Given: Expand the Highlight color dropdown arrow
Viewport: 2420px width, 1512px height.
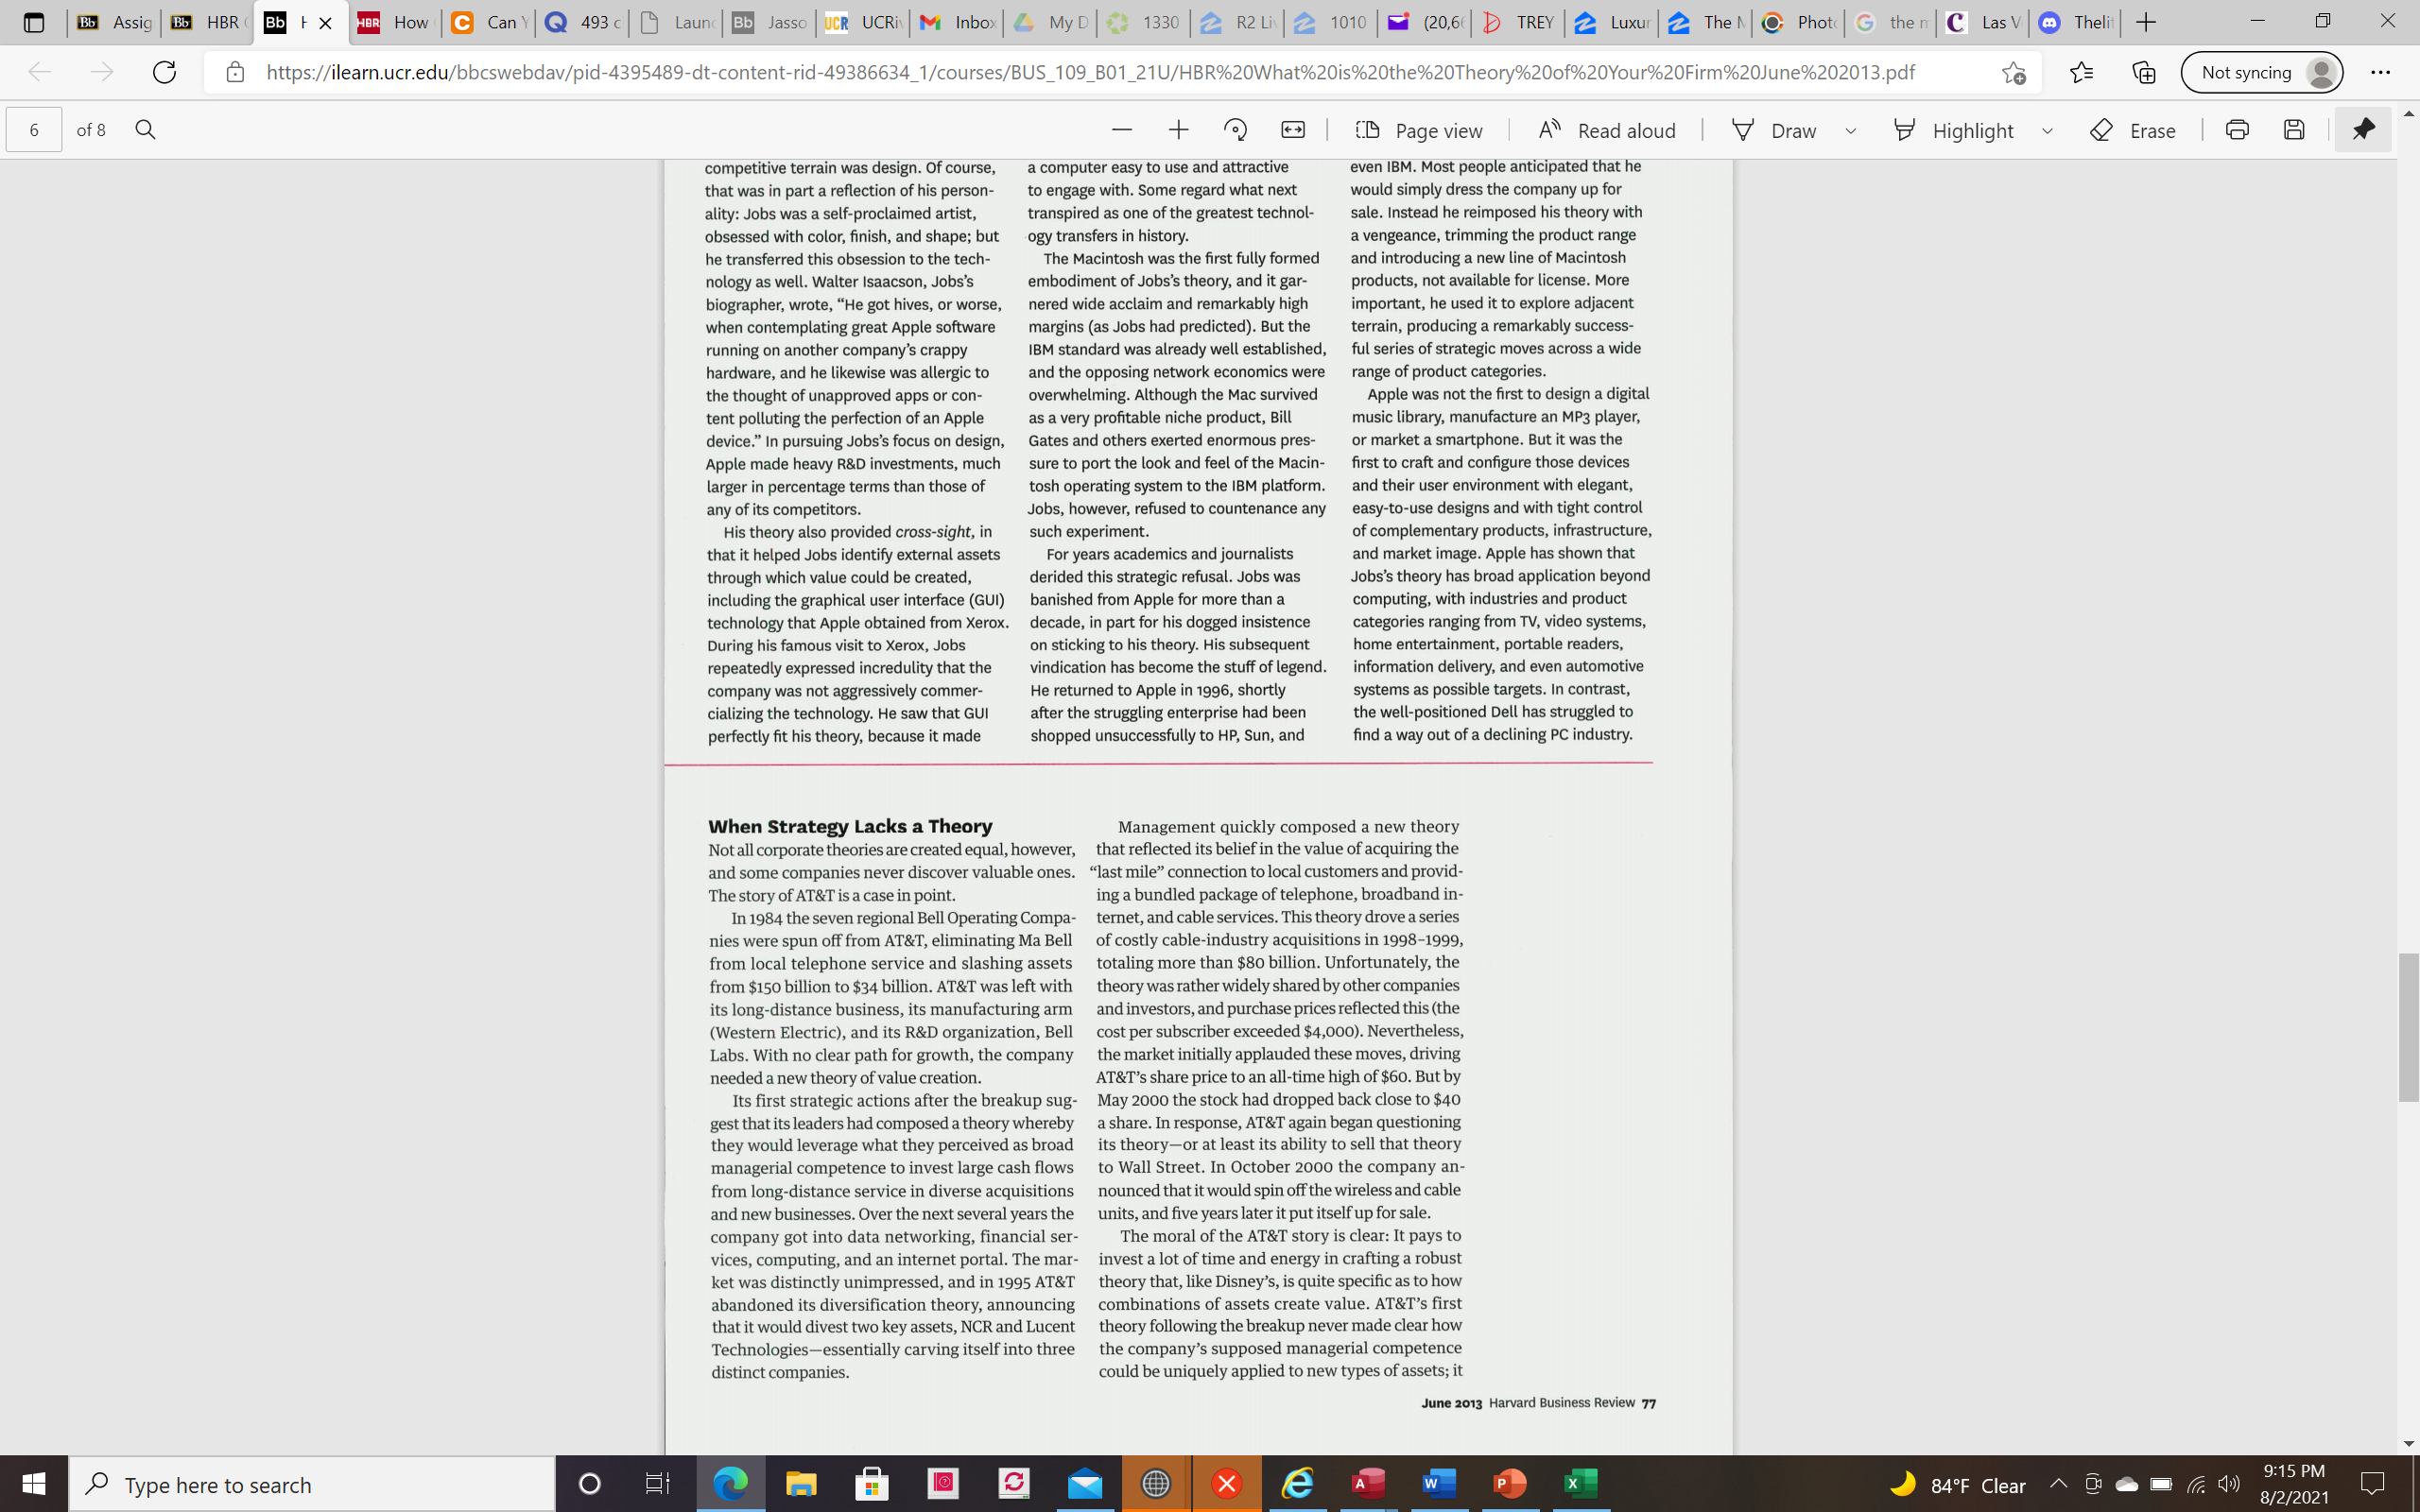Looking at the screenshot, I should coord(2047,130).
